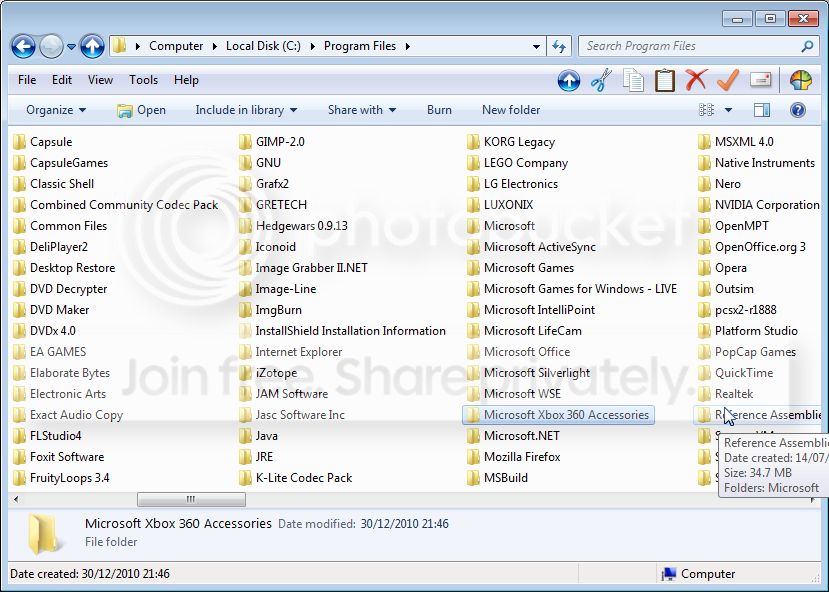Image resolution: width=829 pixels, height=592 pixels.
Task: Select the Microsoft Xbox 360 Accessories folder
Action: 558,415
